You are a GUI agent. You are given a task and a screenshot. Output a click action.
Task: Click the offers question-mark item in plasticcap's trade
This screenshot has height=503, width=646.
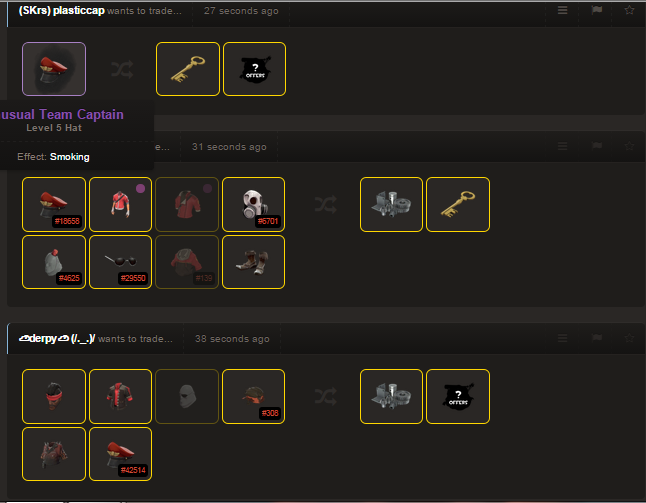coord(255,69)
